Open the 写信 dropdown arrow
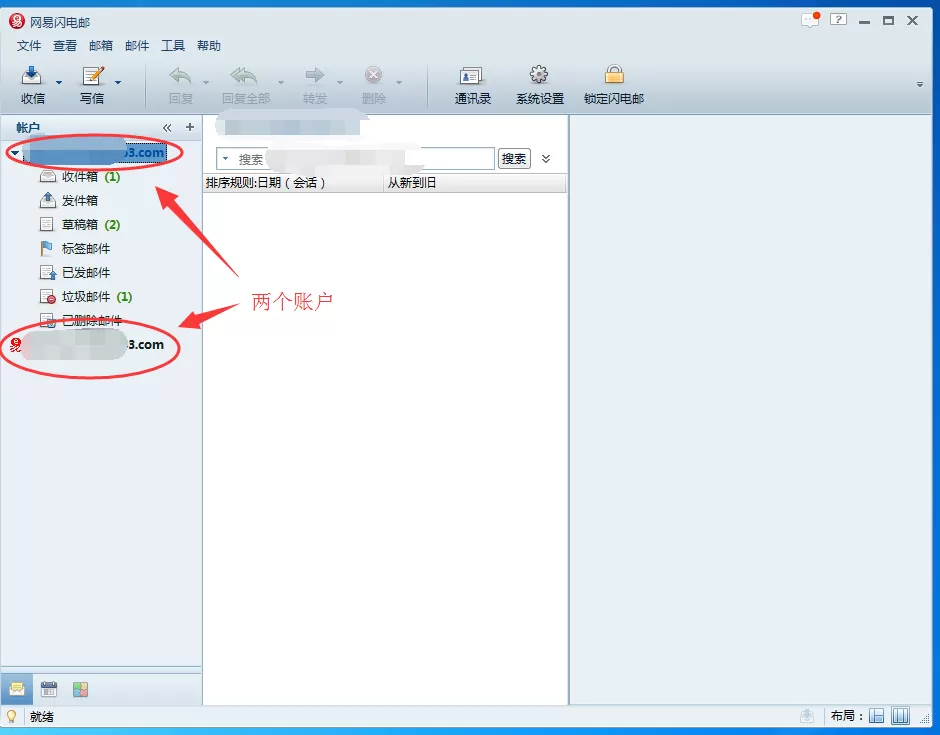 [118, 82]
